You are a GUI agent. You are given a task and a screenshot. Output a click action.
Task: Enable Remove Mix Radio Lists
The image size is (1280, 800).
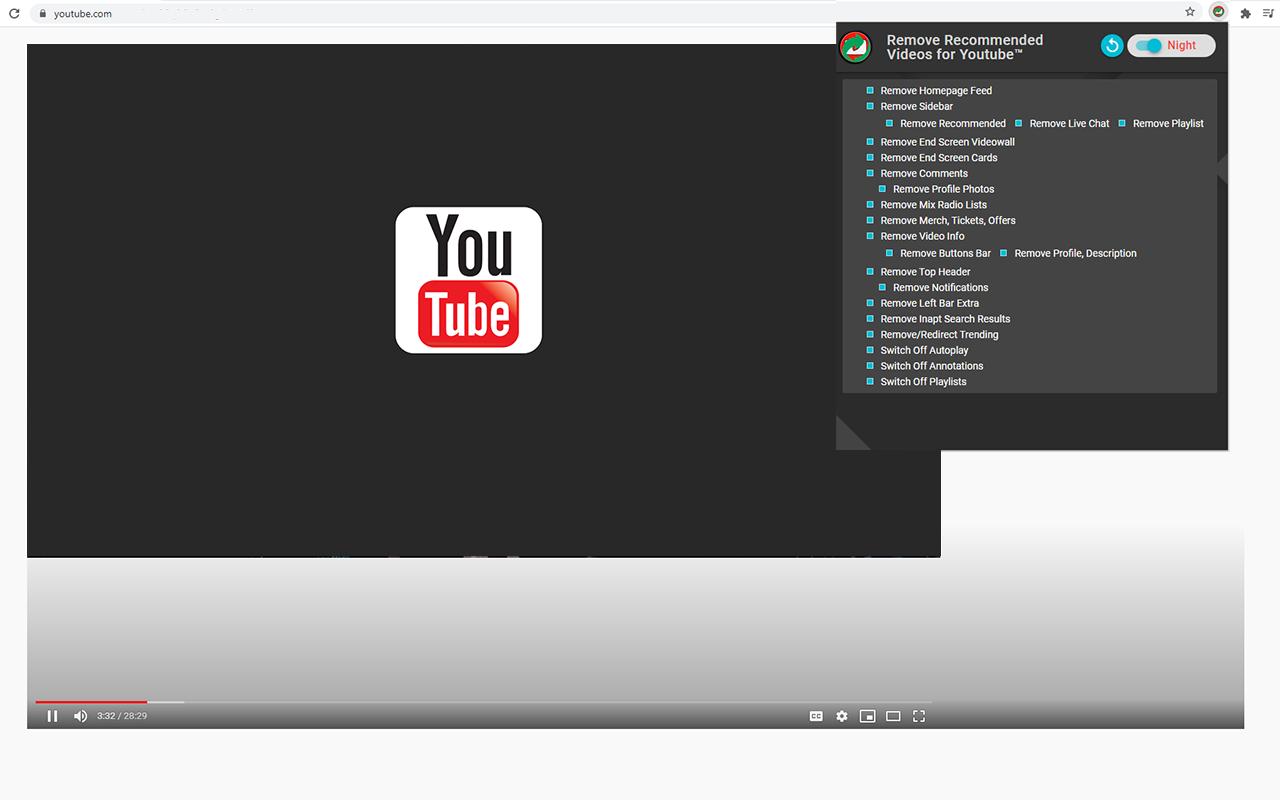click(x=870, y=204)
